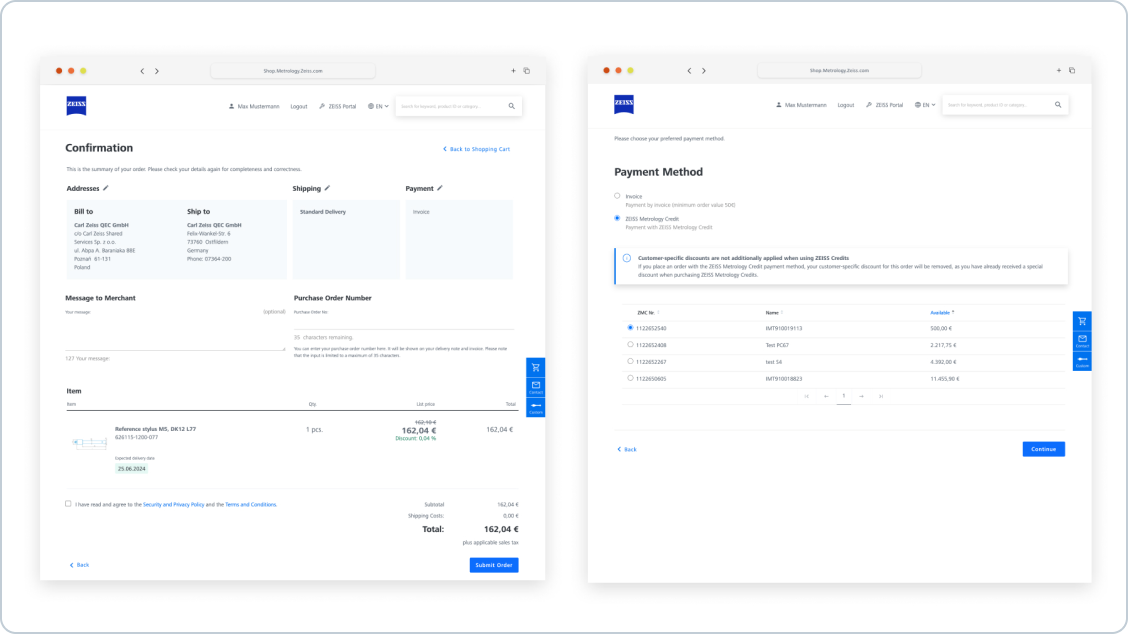Click the ZEISS logo on the Payment Method page

coord(624,104)
